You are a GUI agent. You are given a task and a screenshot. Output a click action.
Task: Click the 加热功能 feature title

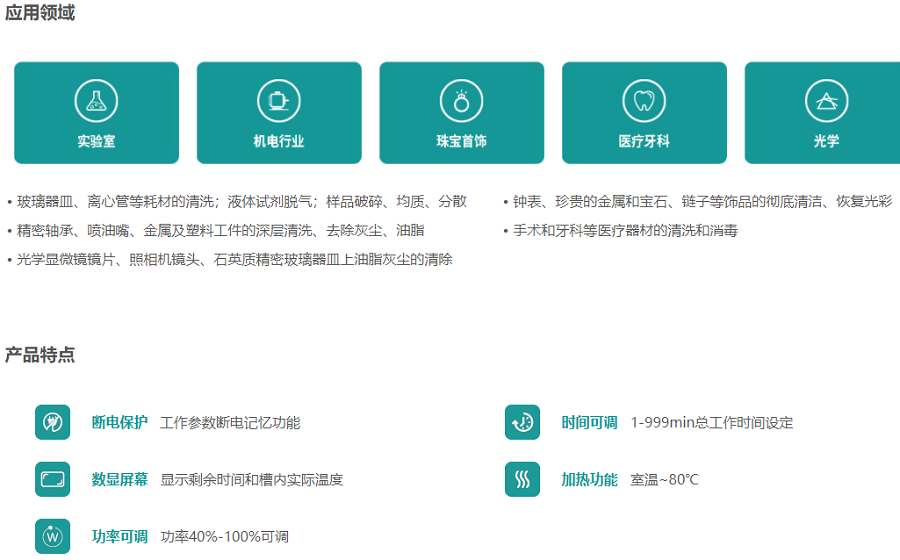tap(589, 480)
